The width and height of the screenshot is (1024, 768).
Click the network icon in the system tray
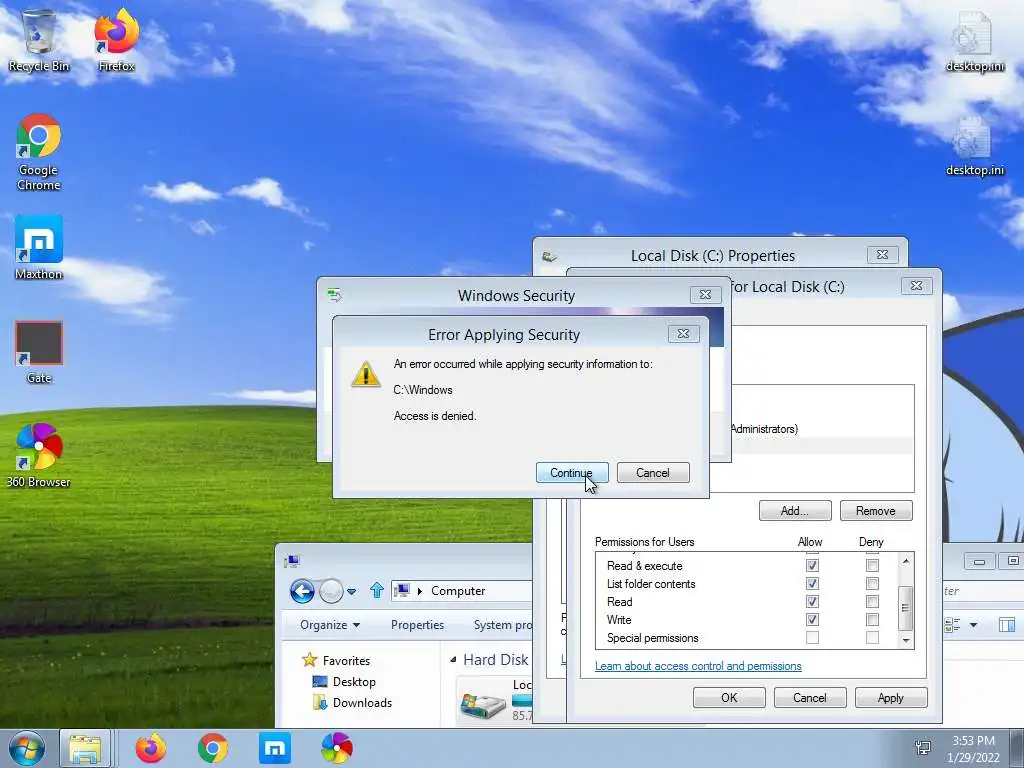(x=923, y=748)
